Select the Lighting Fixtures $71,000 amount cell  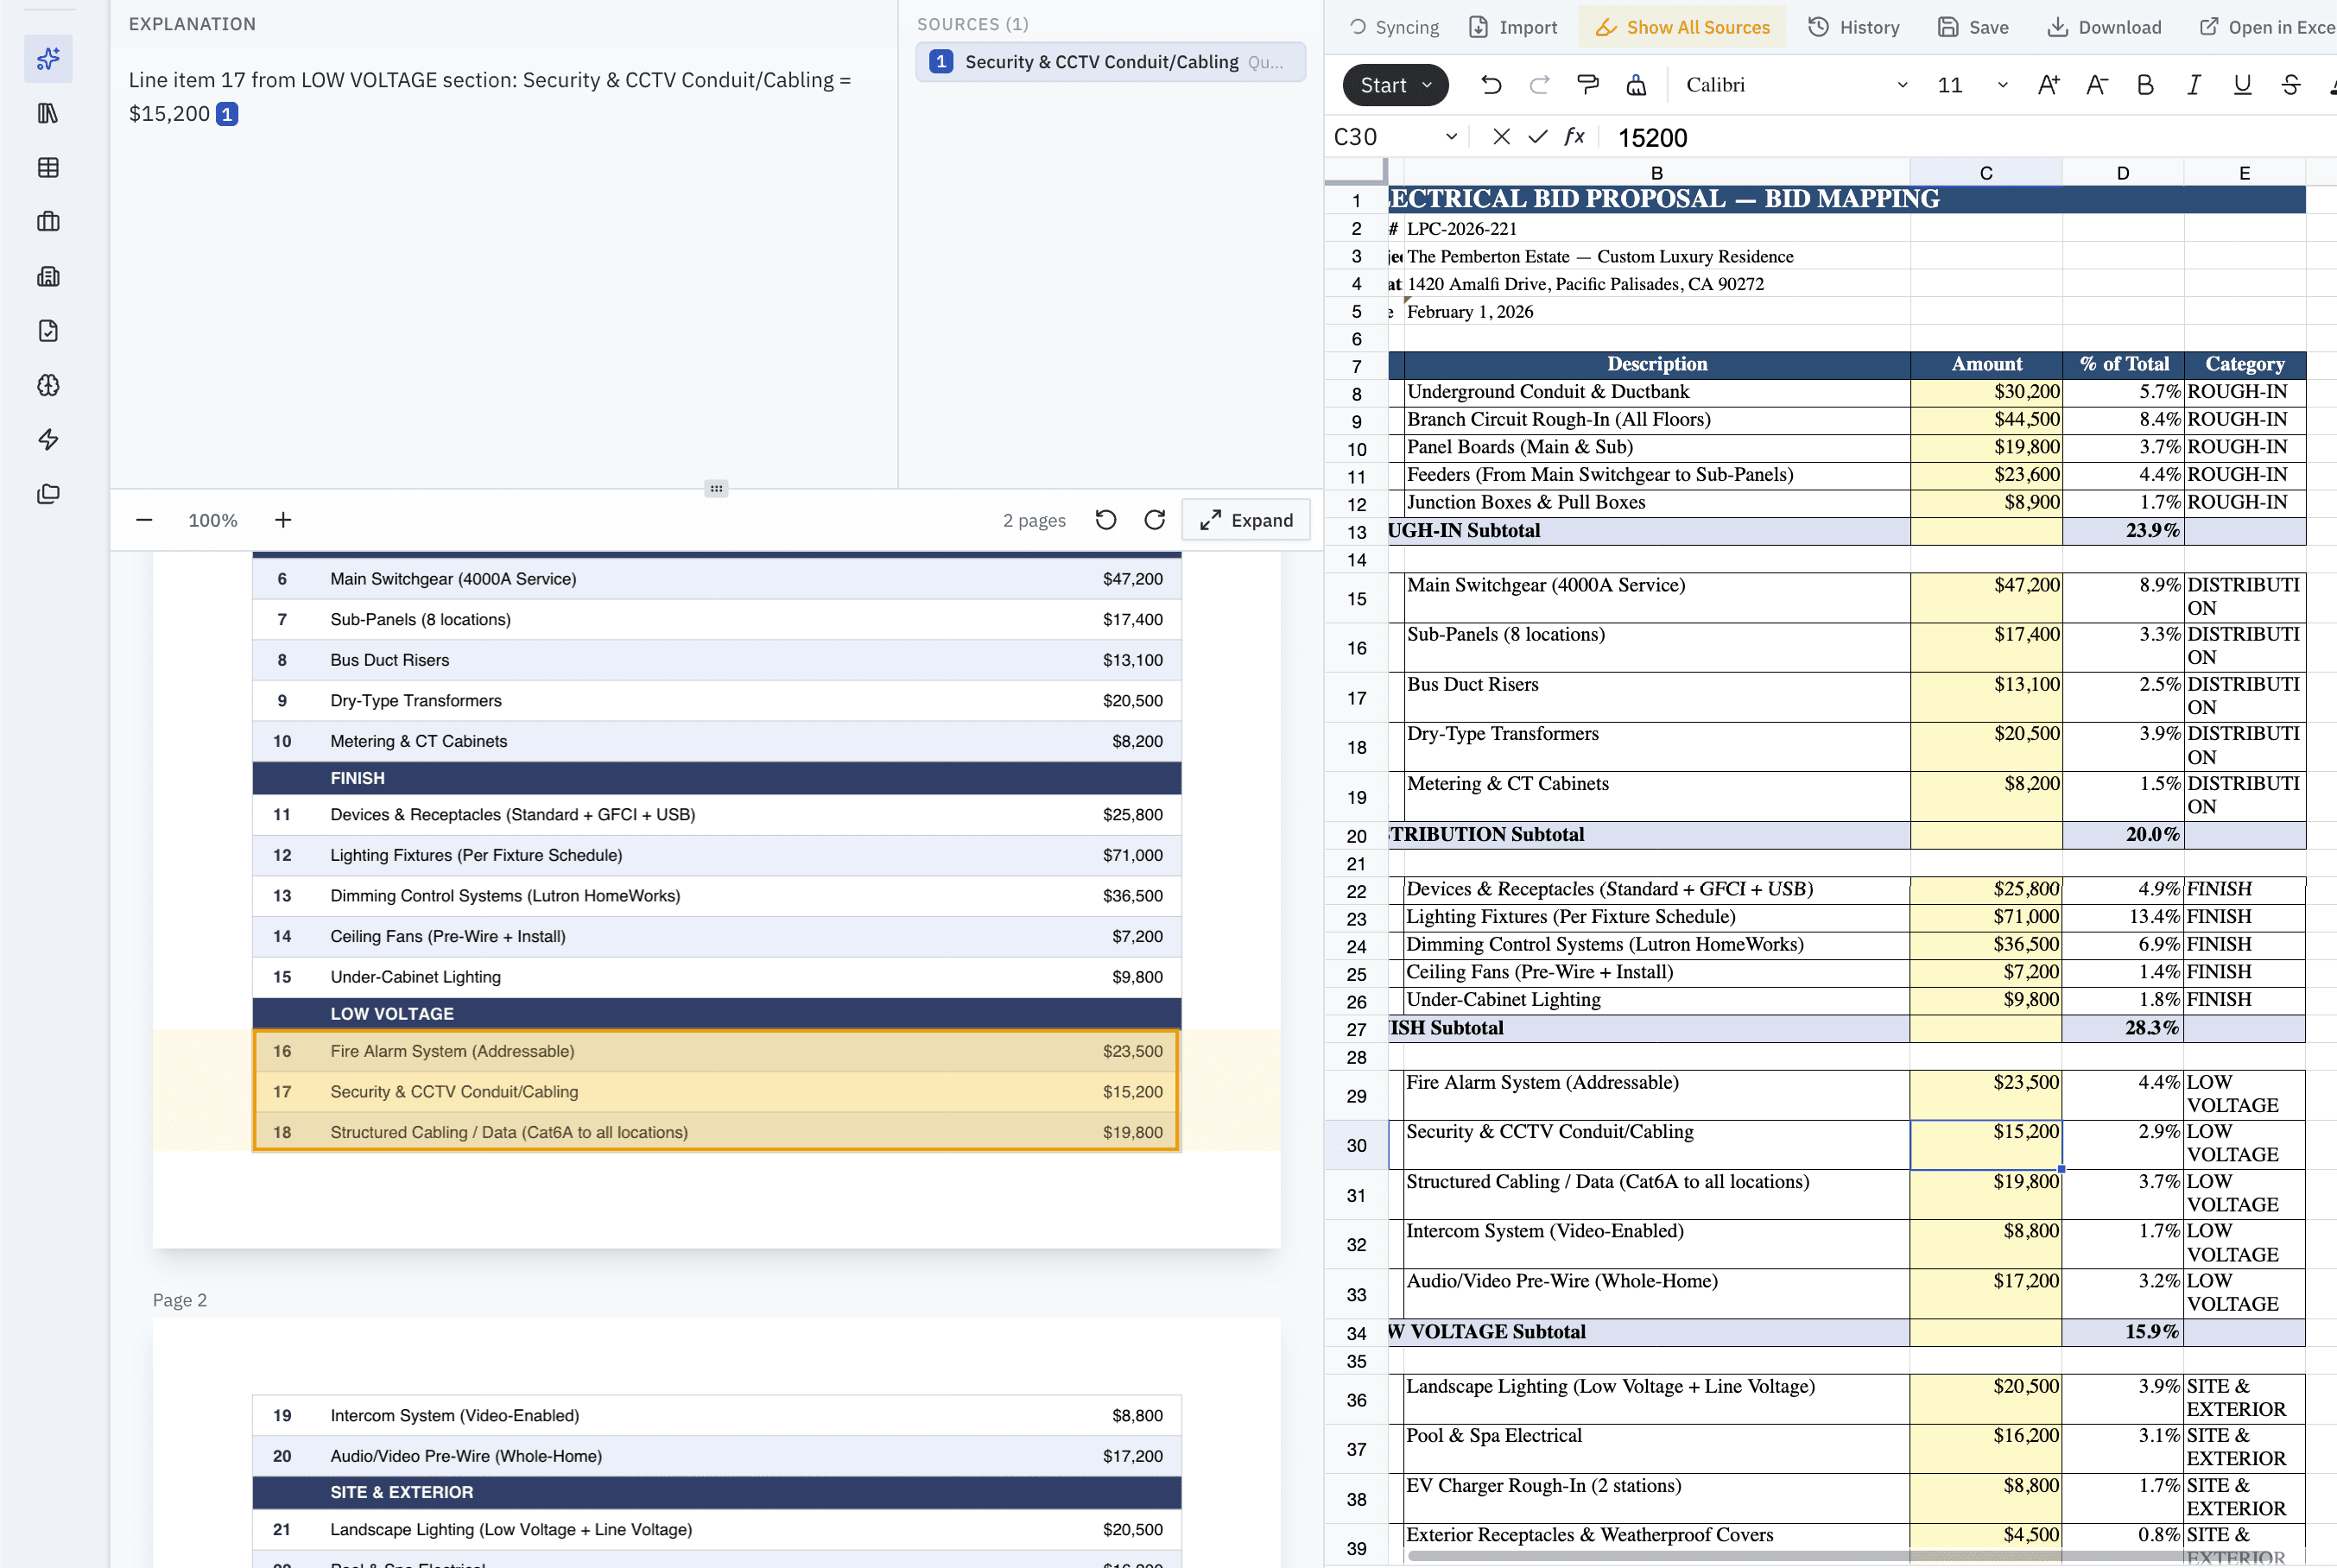click(1985, 917)
